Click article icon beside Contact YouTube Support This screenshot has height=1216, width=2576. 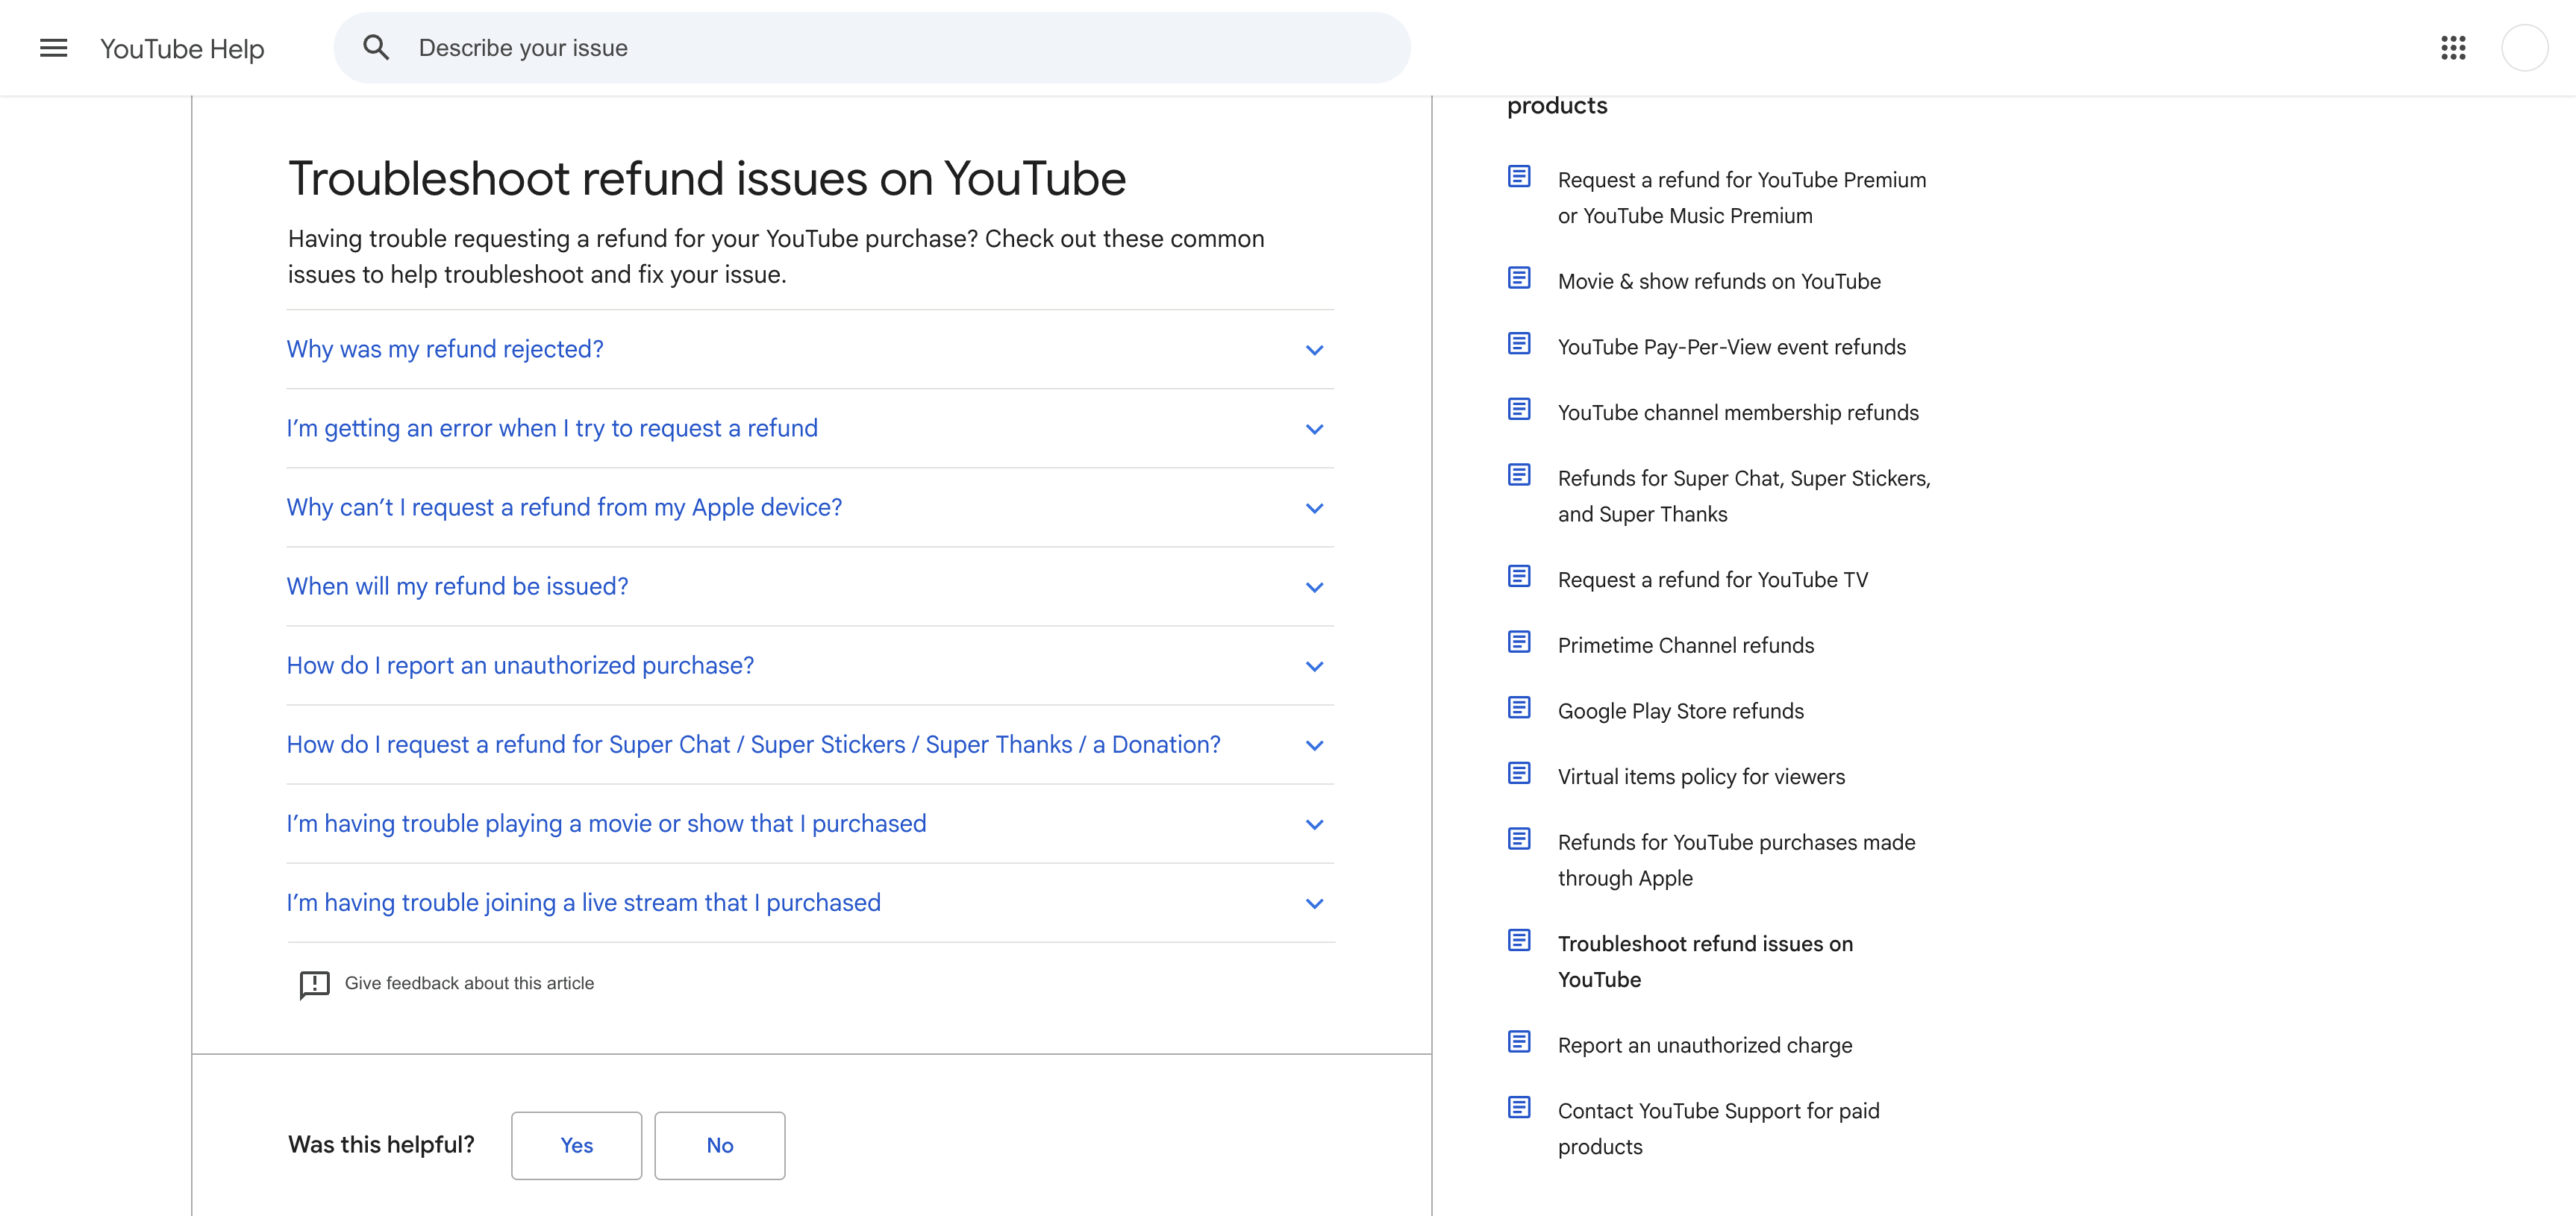tap(1519, 1108)
